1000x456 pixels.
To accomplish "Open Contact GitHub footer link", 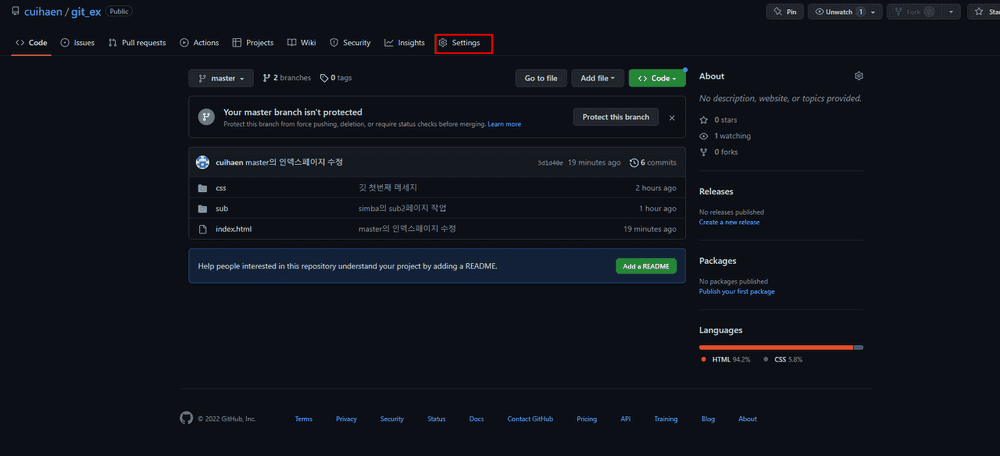I will click(530, 419).
